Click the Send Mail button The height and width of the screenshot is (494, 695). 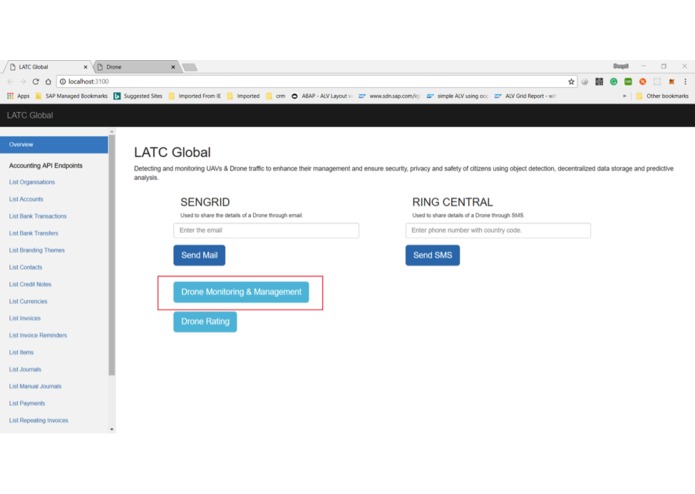coord(199,255)
